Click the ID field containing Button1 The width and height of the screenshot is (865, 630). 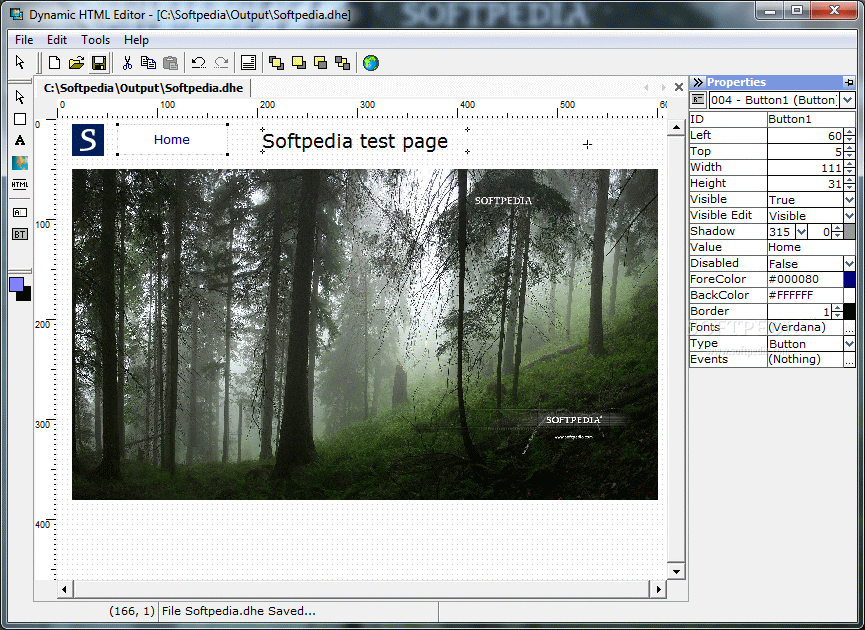click(x=811, y=119)
